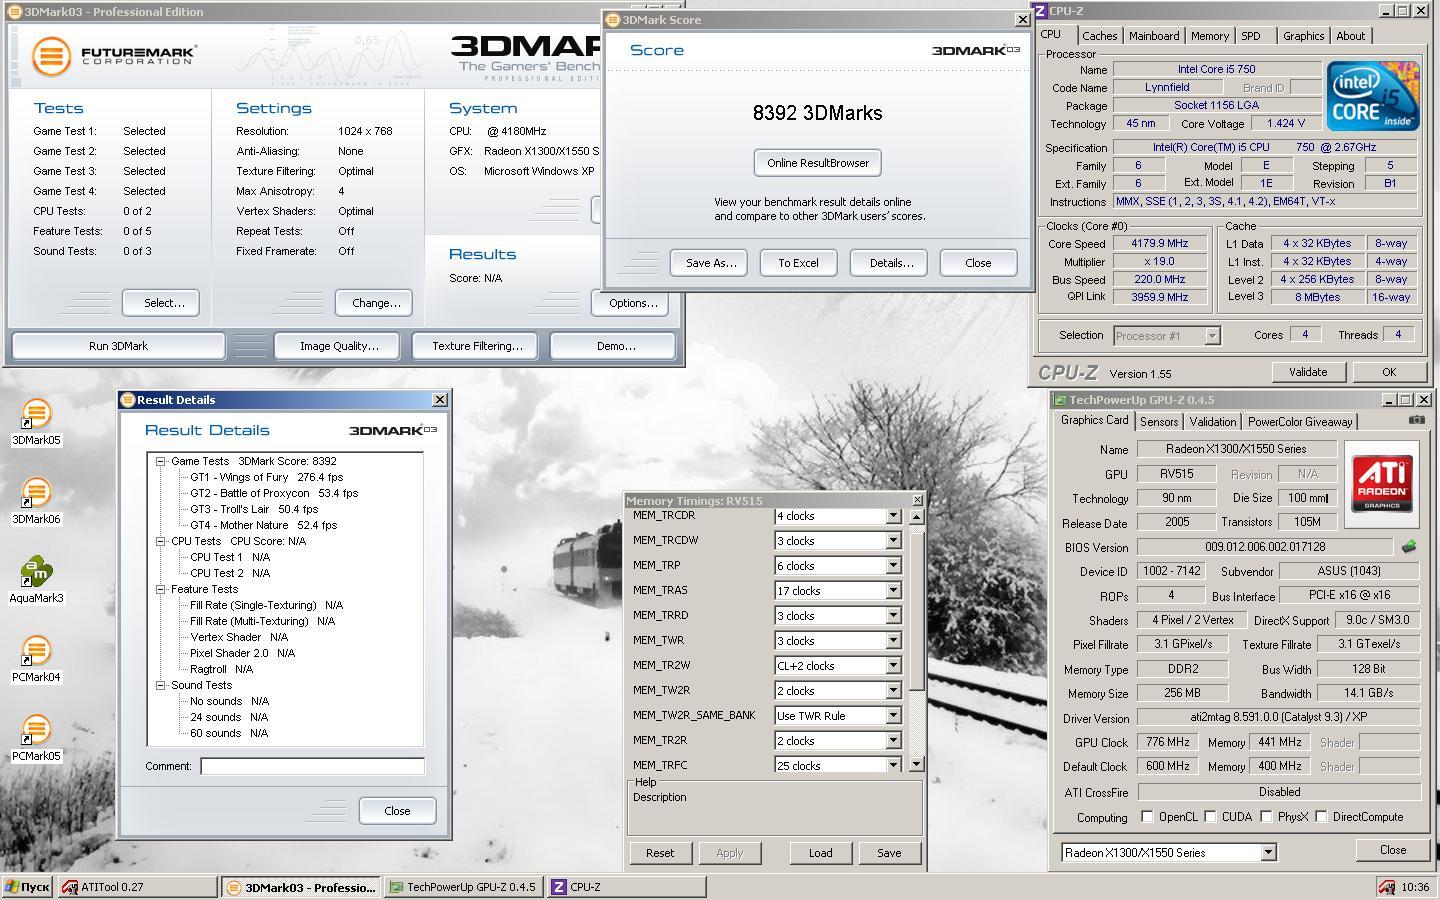Viewport: 1440px width, 900px height.
Task: Open the MEM_TRFC clocks dropdown
Action: (x=893, y=765)
